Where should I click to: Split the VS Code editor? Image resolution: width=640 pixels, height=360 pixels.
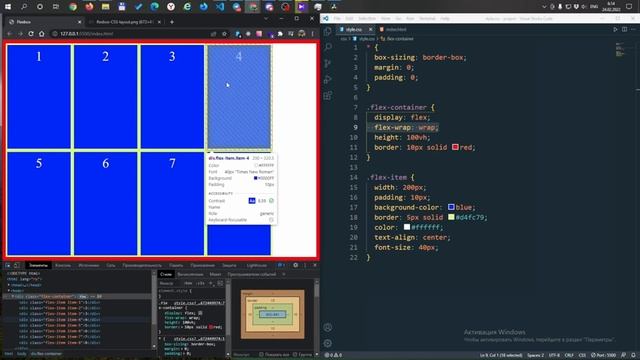click(x=624, y=29)
